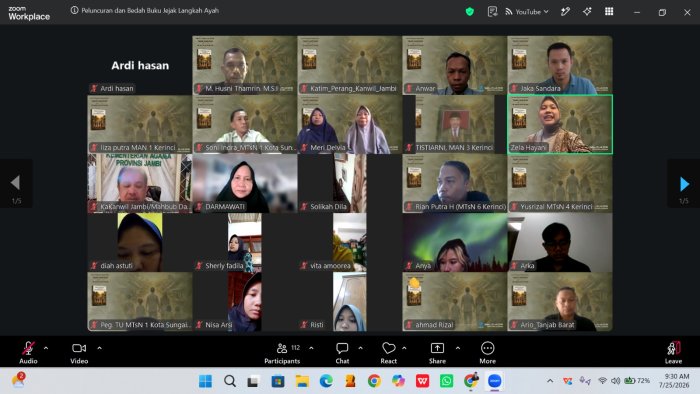Open the AI Companion sparkle icon
Viewport: 700px width, 394px height.
[587, 12]
